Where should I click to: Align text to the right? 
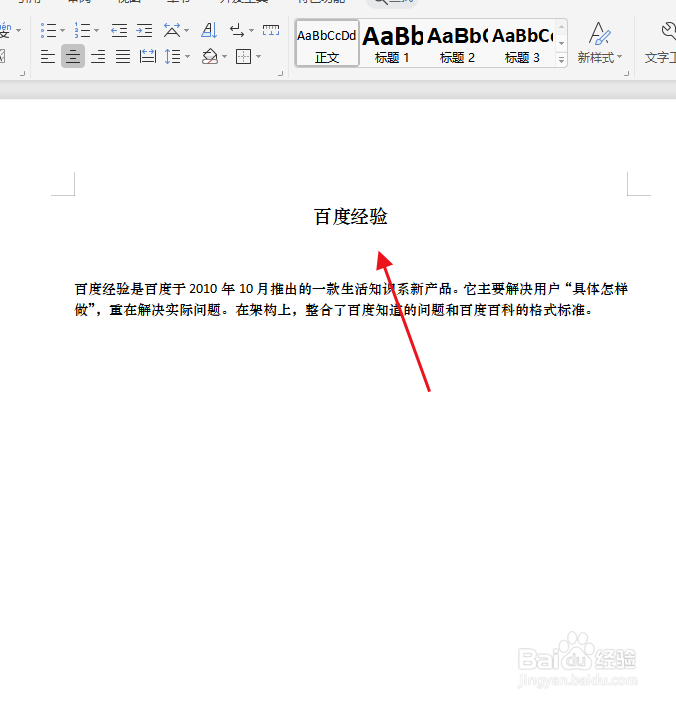(98, 57)
